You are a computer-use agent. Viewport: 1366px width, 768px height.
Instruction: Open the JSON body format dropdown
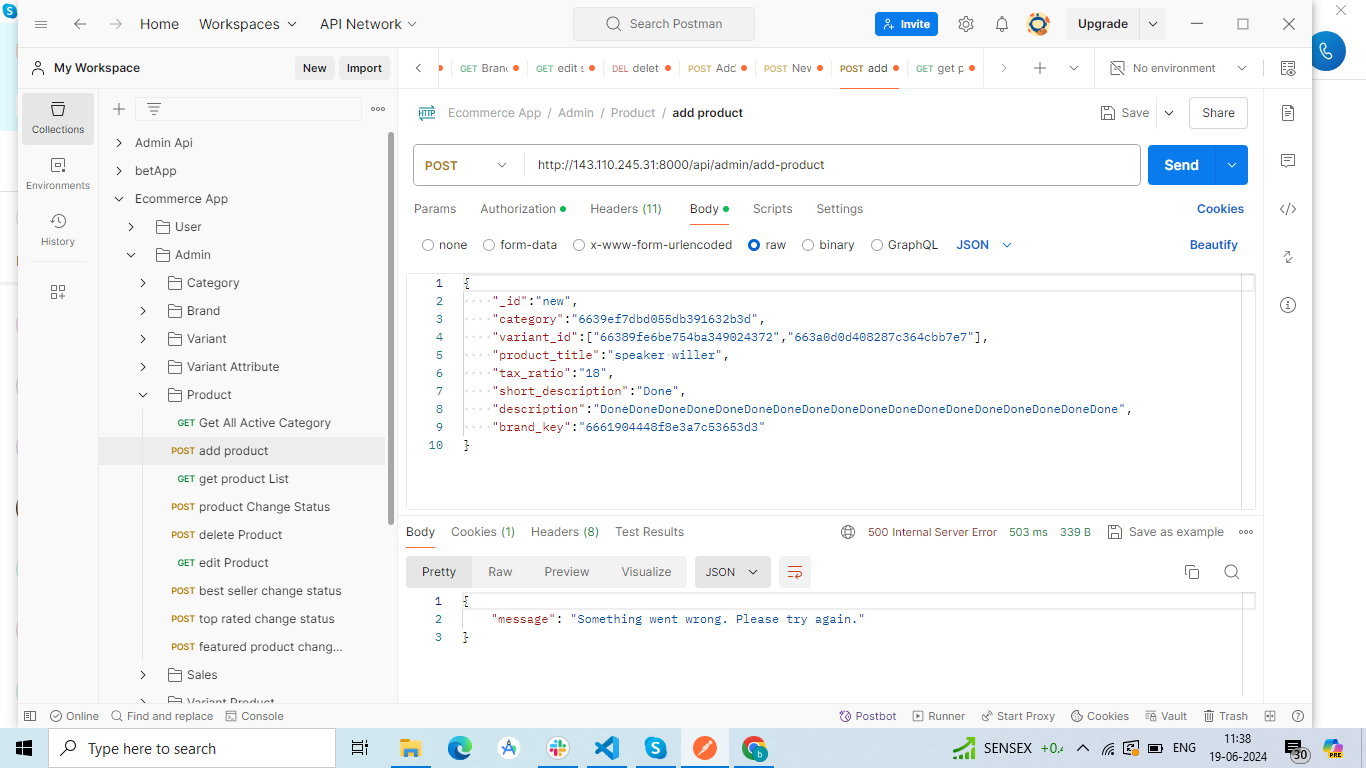[984, 245]
